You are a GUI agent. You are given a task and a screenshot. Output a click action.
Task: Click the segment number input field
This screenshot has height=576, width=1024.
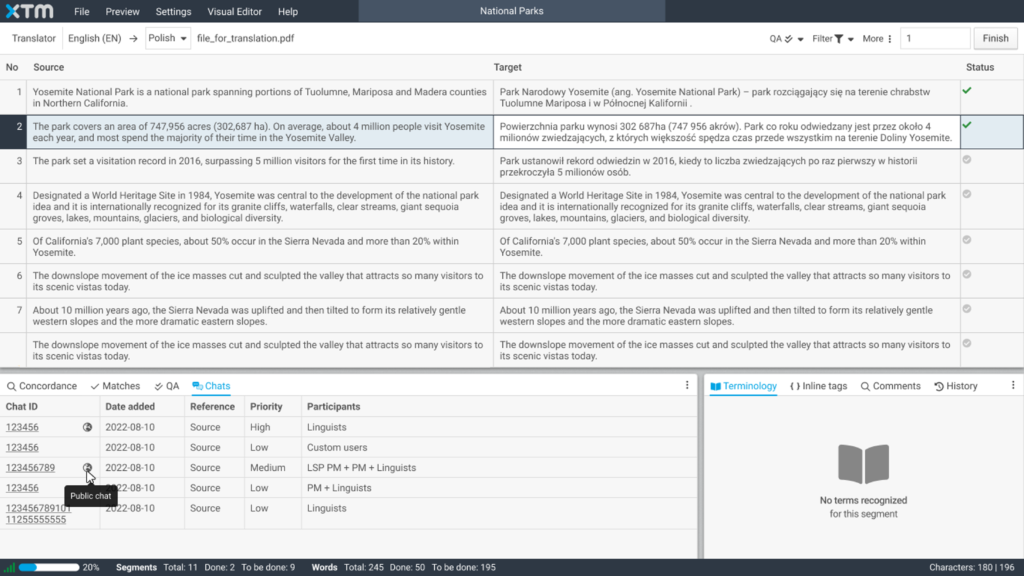[x=935, y=39]
